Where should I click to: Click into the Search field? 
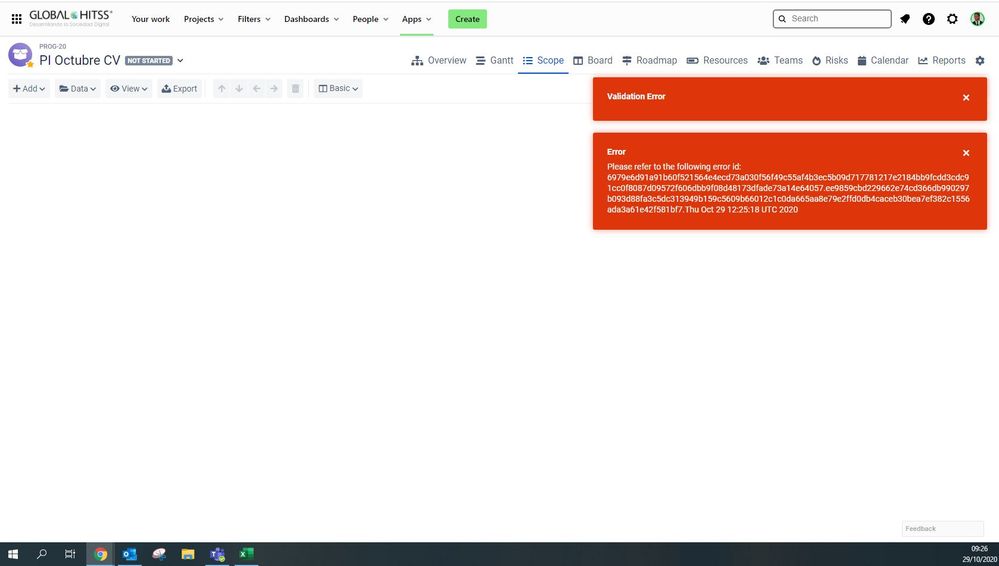tap(832, 19)
